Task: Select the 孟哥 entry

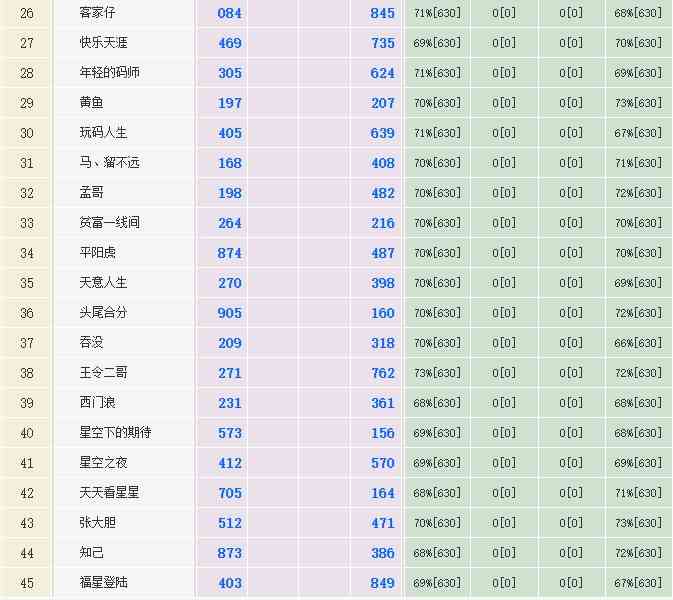Action: (91, 193)
